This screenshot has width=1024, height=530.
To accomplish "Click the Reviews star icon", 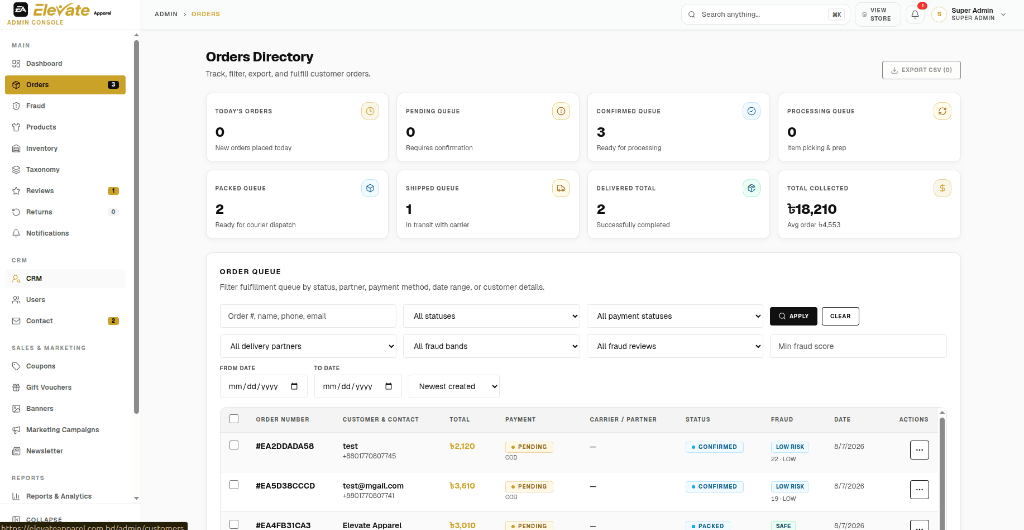I will (16, 191).
